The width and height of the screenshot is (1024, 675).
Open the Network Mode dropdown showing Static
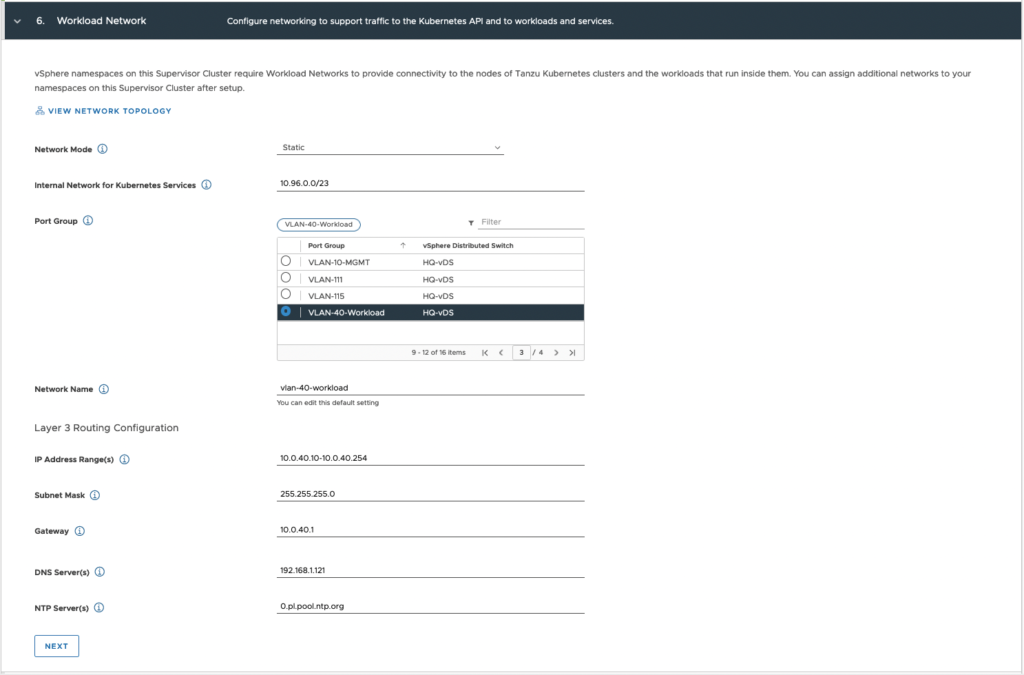pyautogui.click(x=390, y=146)
